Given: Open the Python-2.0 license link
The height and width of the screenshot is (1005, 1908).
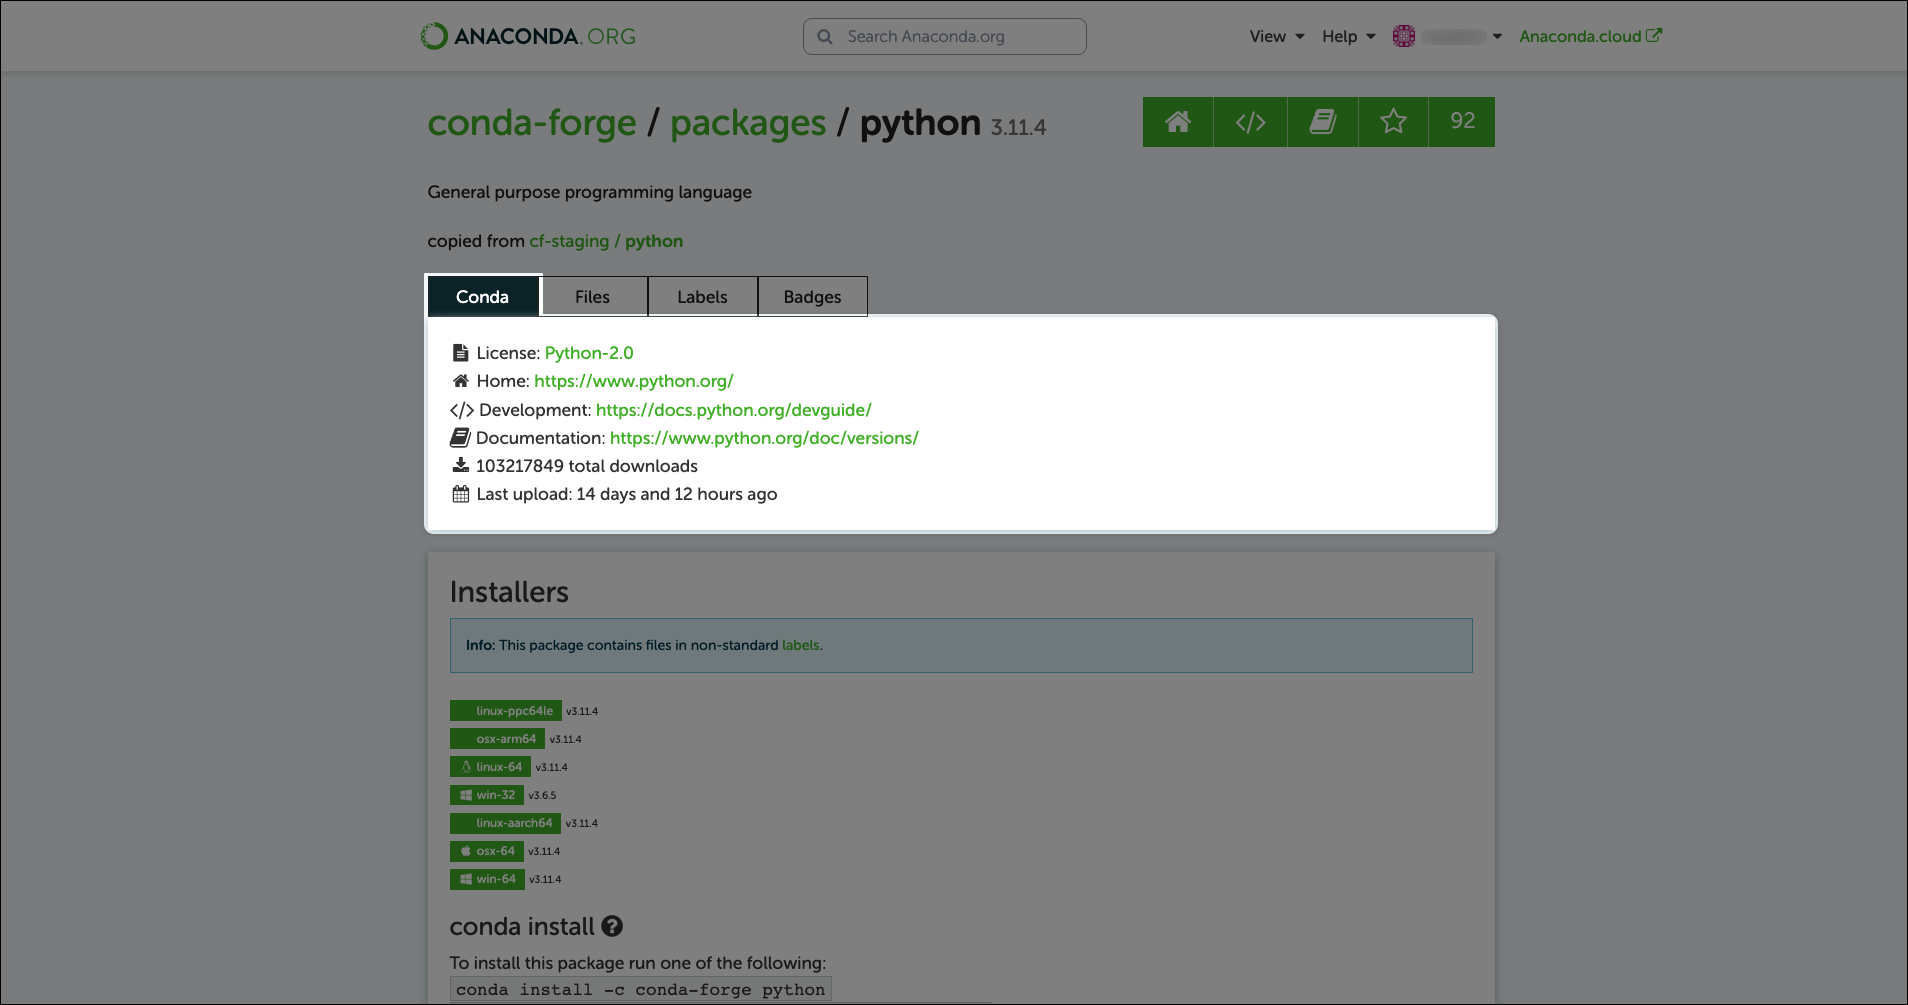Looking at the screenshot, I should [x=589, y=353].
